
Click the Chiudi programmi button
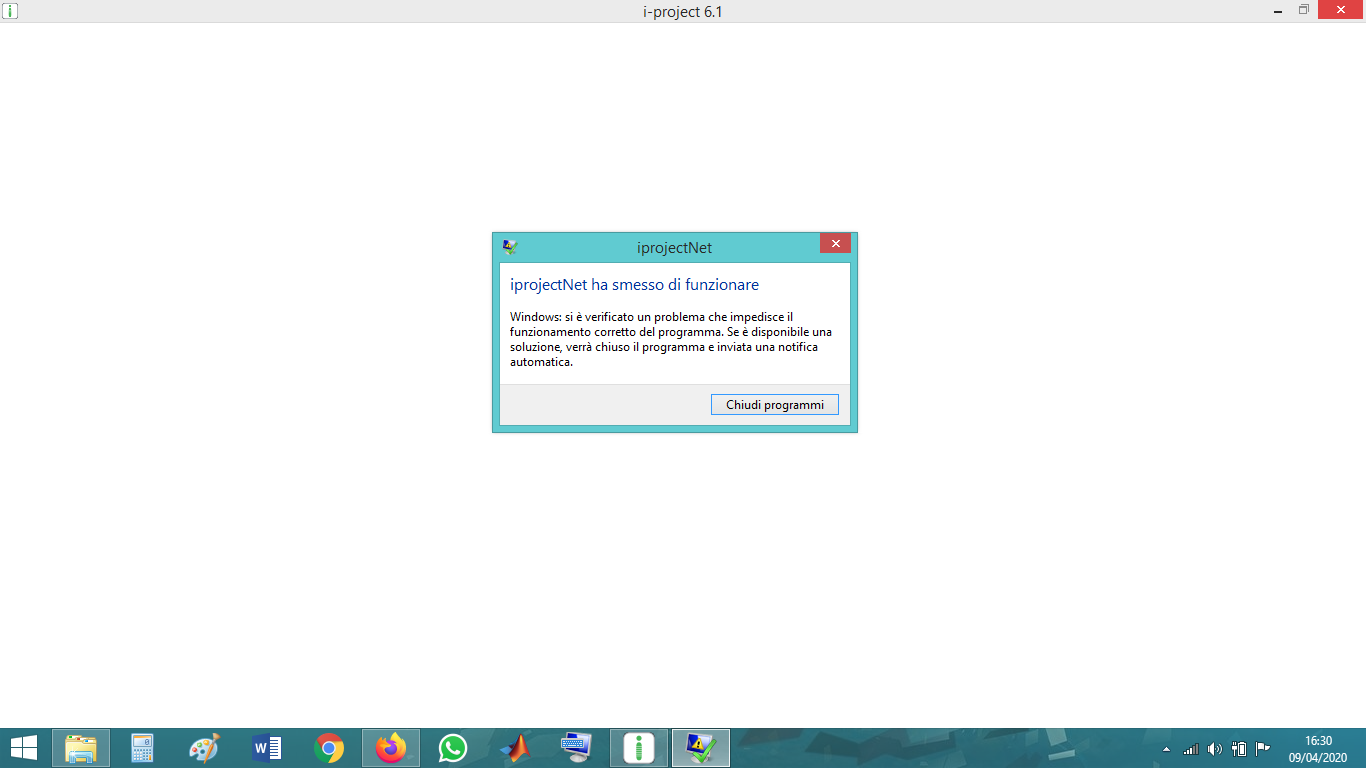pyautogui.click(x=774, y=405)
